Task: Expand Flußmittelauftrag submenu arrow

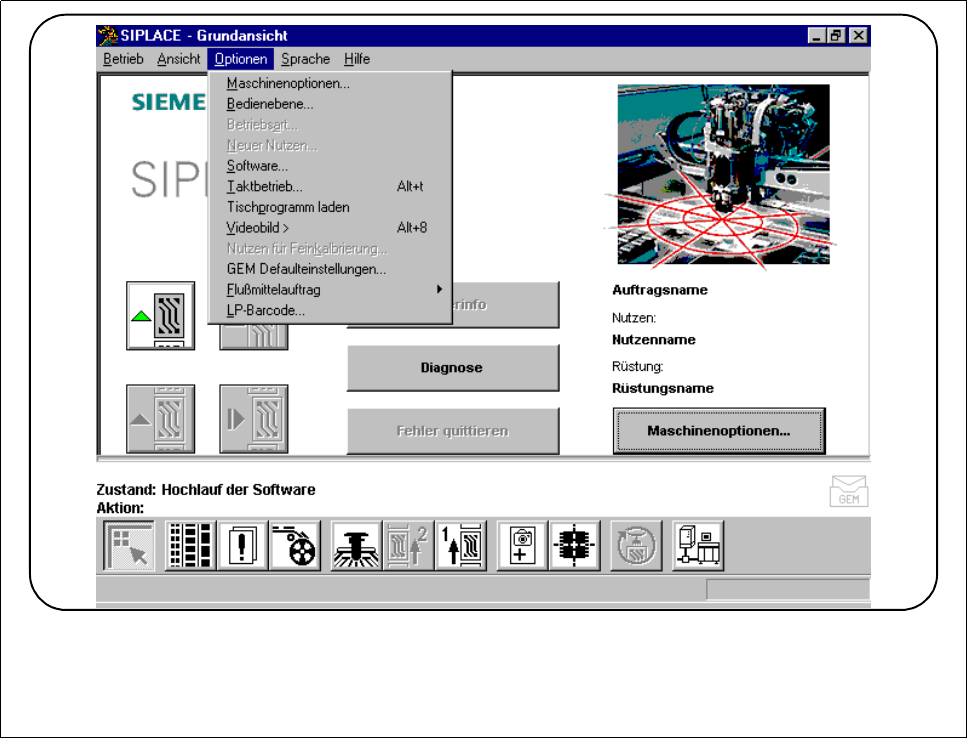Action: (439, 289)
